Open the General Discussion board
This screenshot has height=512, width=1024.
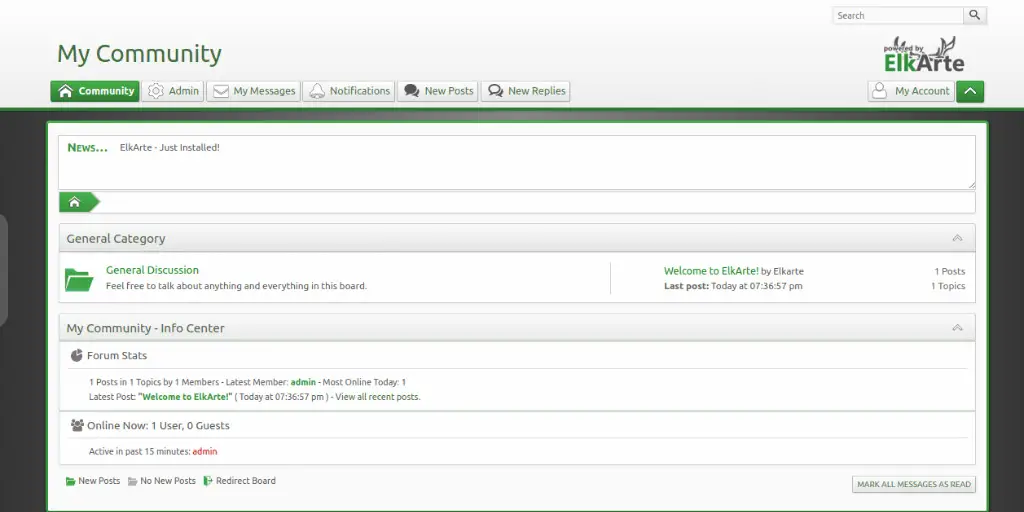[152, 270]
